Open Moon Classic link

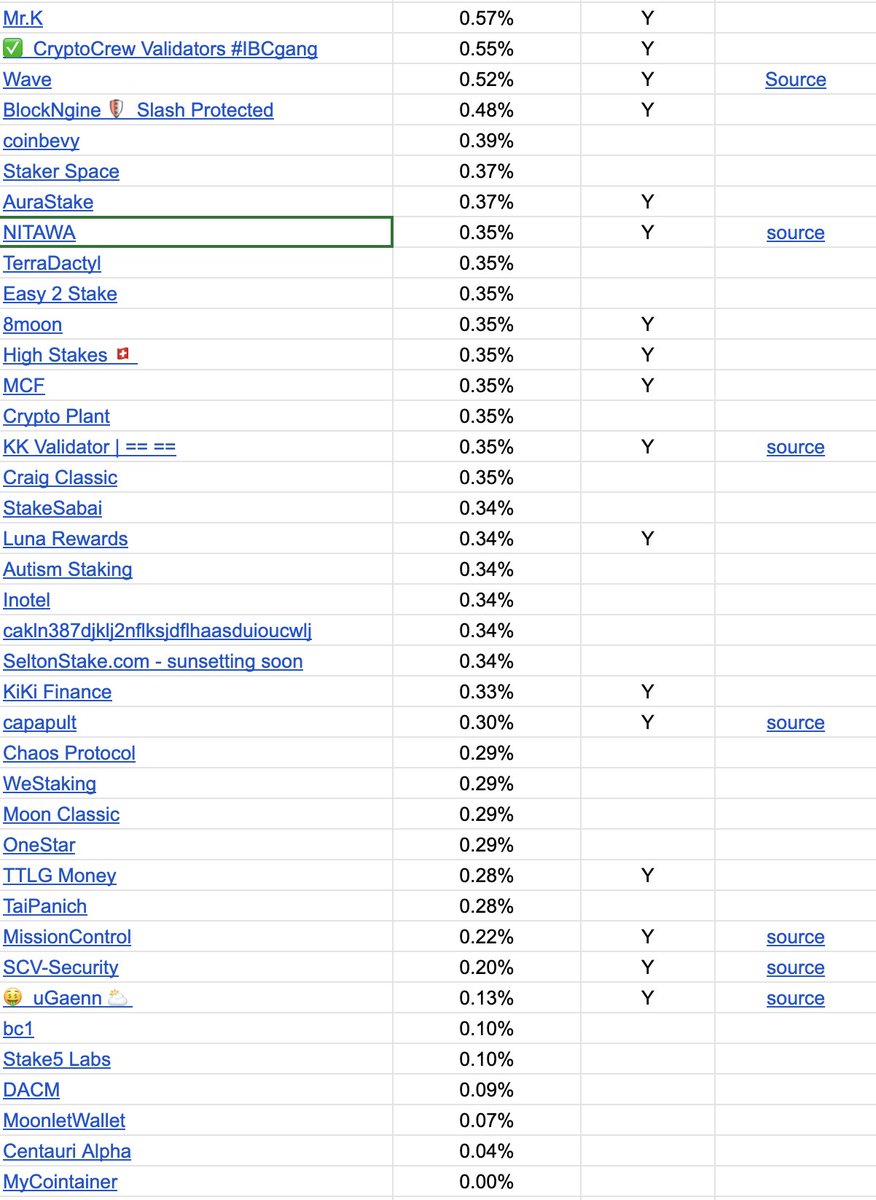point(61,814)
